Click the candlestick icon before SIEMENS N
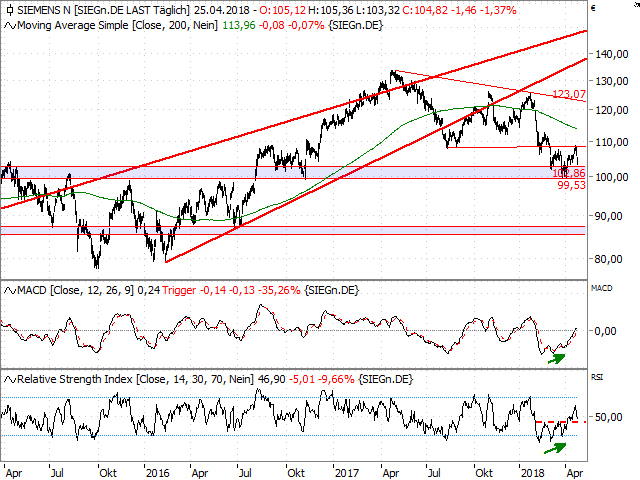This screenshot has height=480, width=640. (10, 10)
